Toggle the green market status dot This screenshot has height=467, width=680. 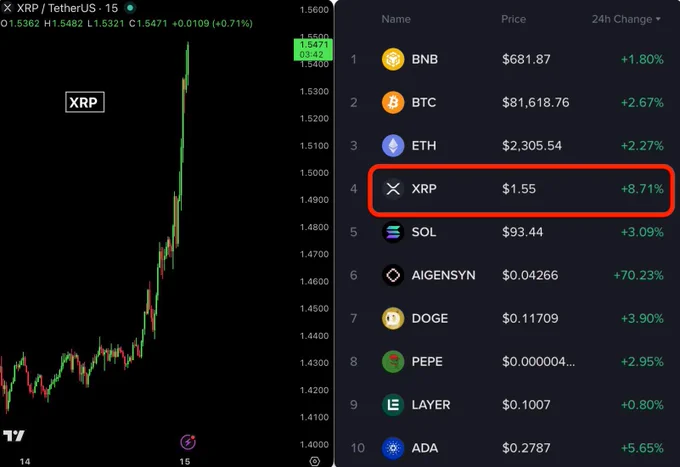point(130,8)
